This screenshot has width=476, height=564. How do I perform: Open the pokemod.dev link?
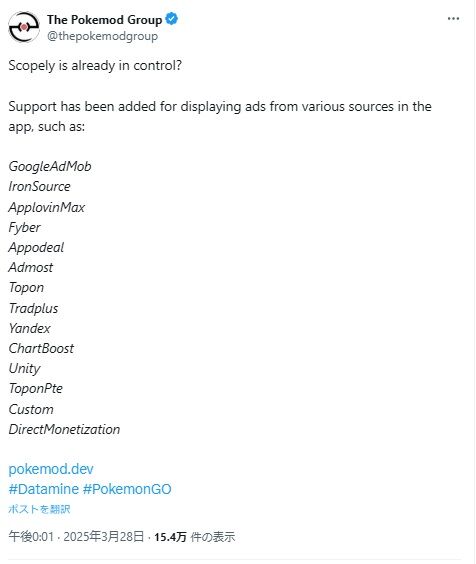[51, 469]
